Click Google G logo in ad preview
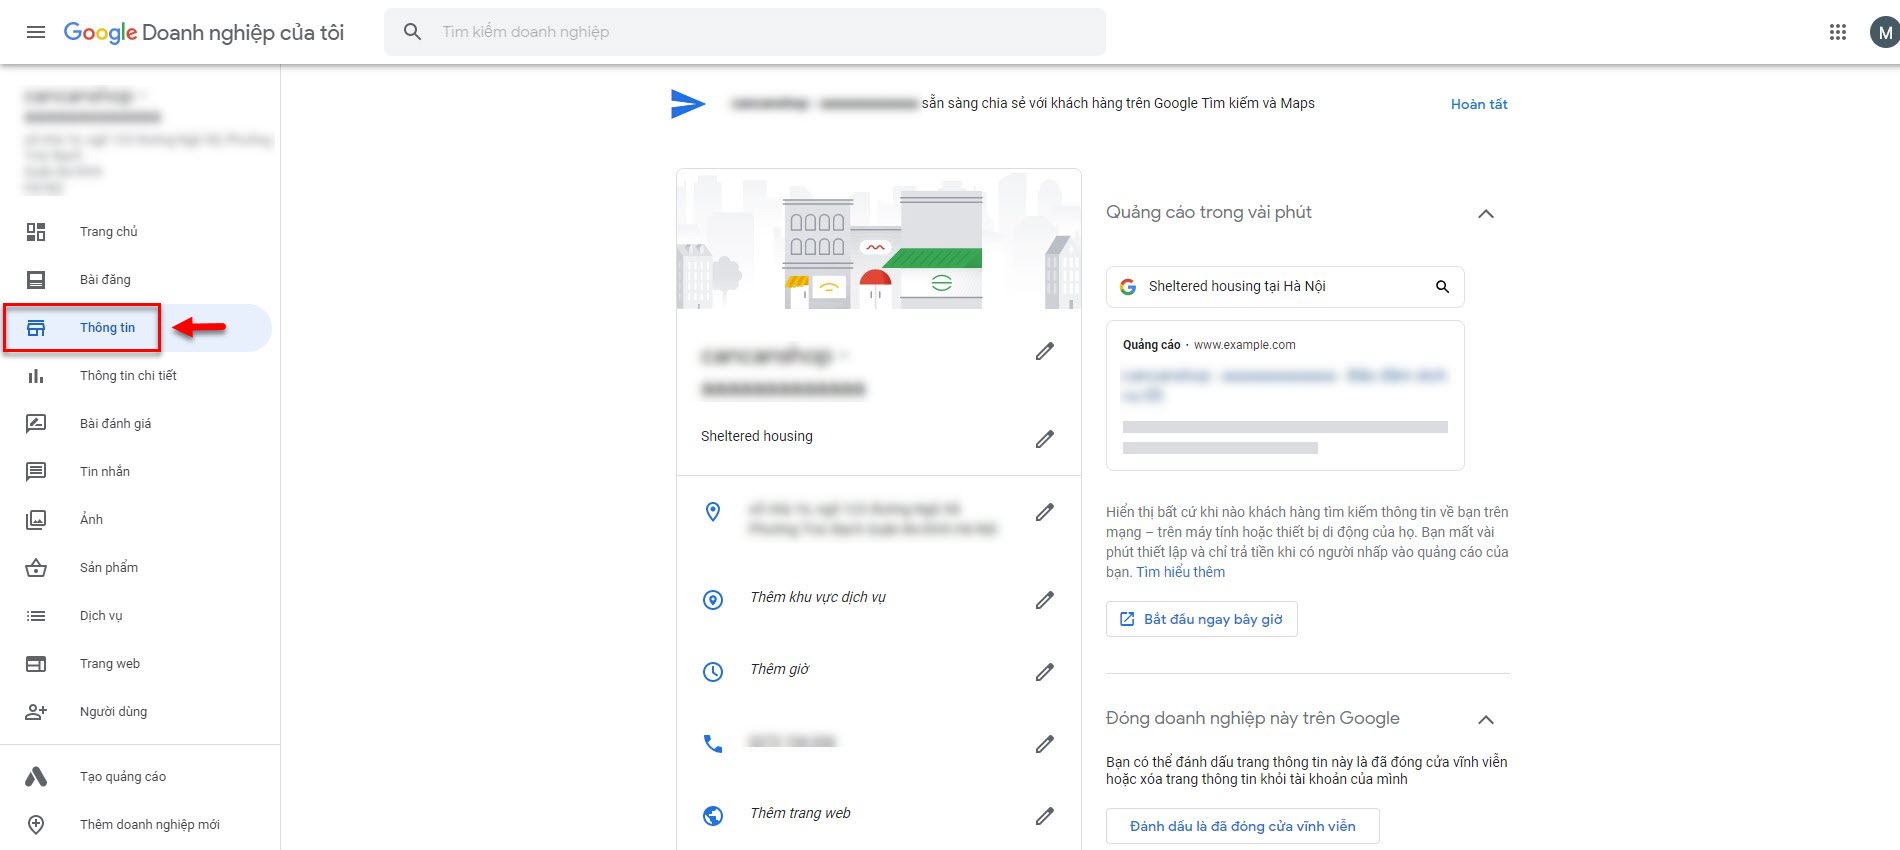1900x850 pixels. point(1128,287)
